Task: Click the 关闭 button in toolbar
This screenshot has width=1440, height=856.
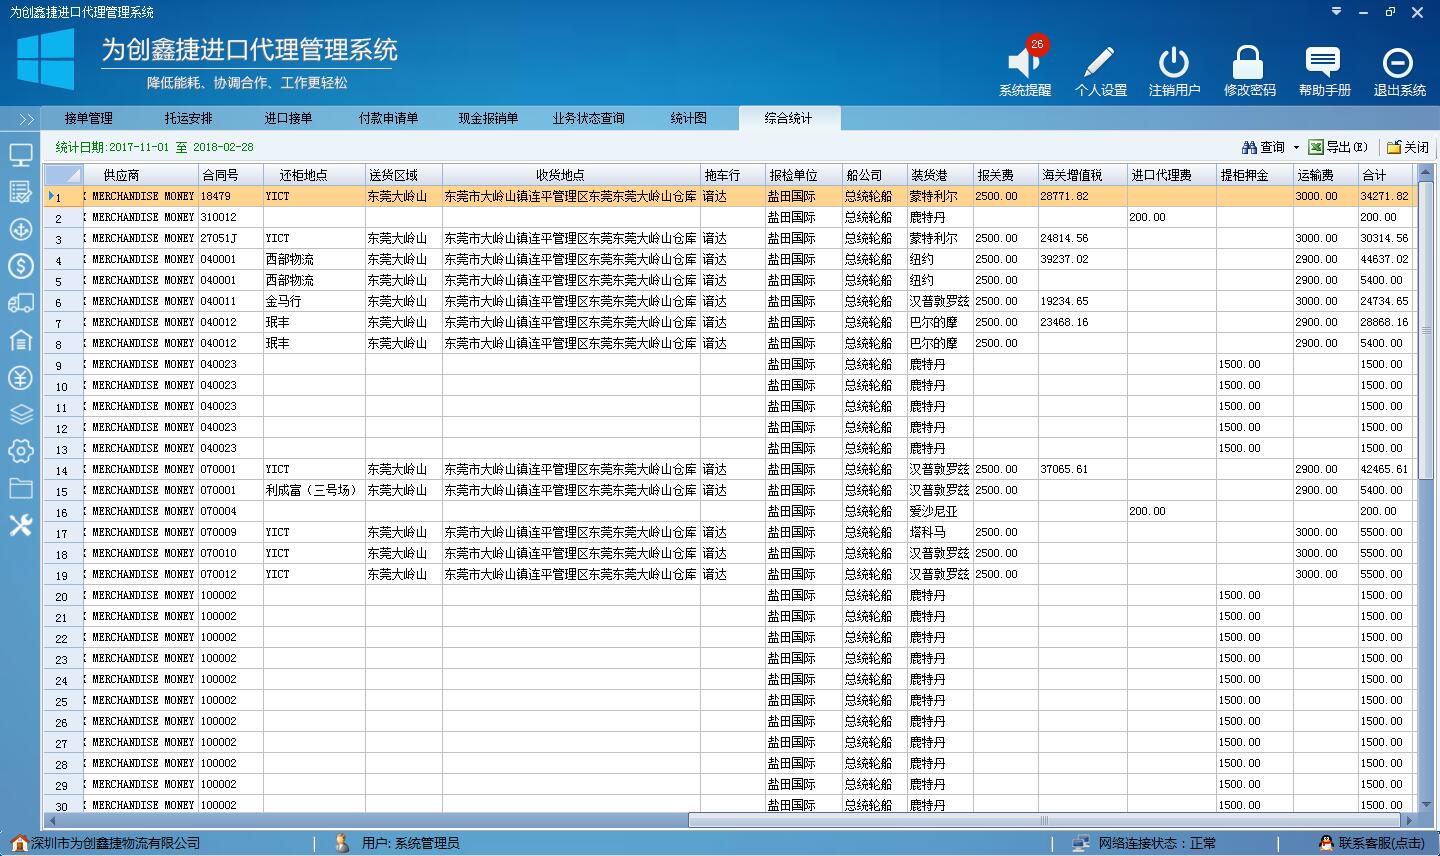Action: coord(1408,147)
